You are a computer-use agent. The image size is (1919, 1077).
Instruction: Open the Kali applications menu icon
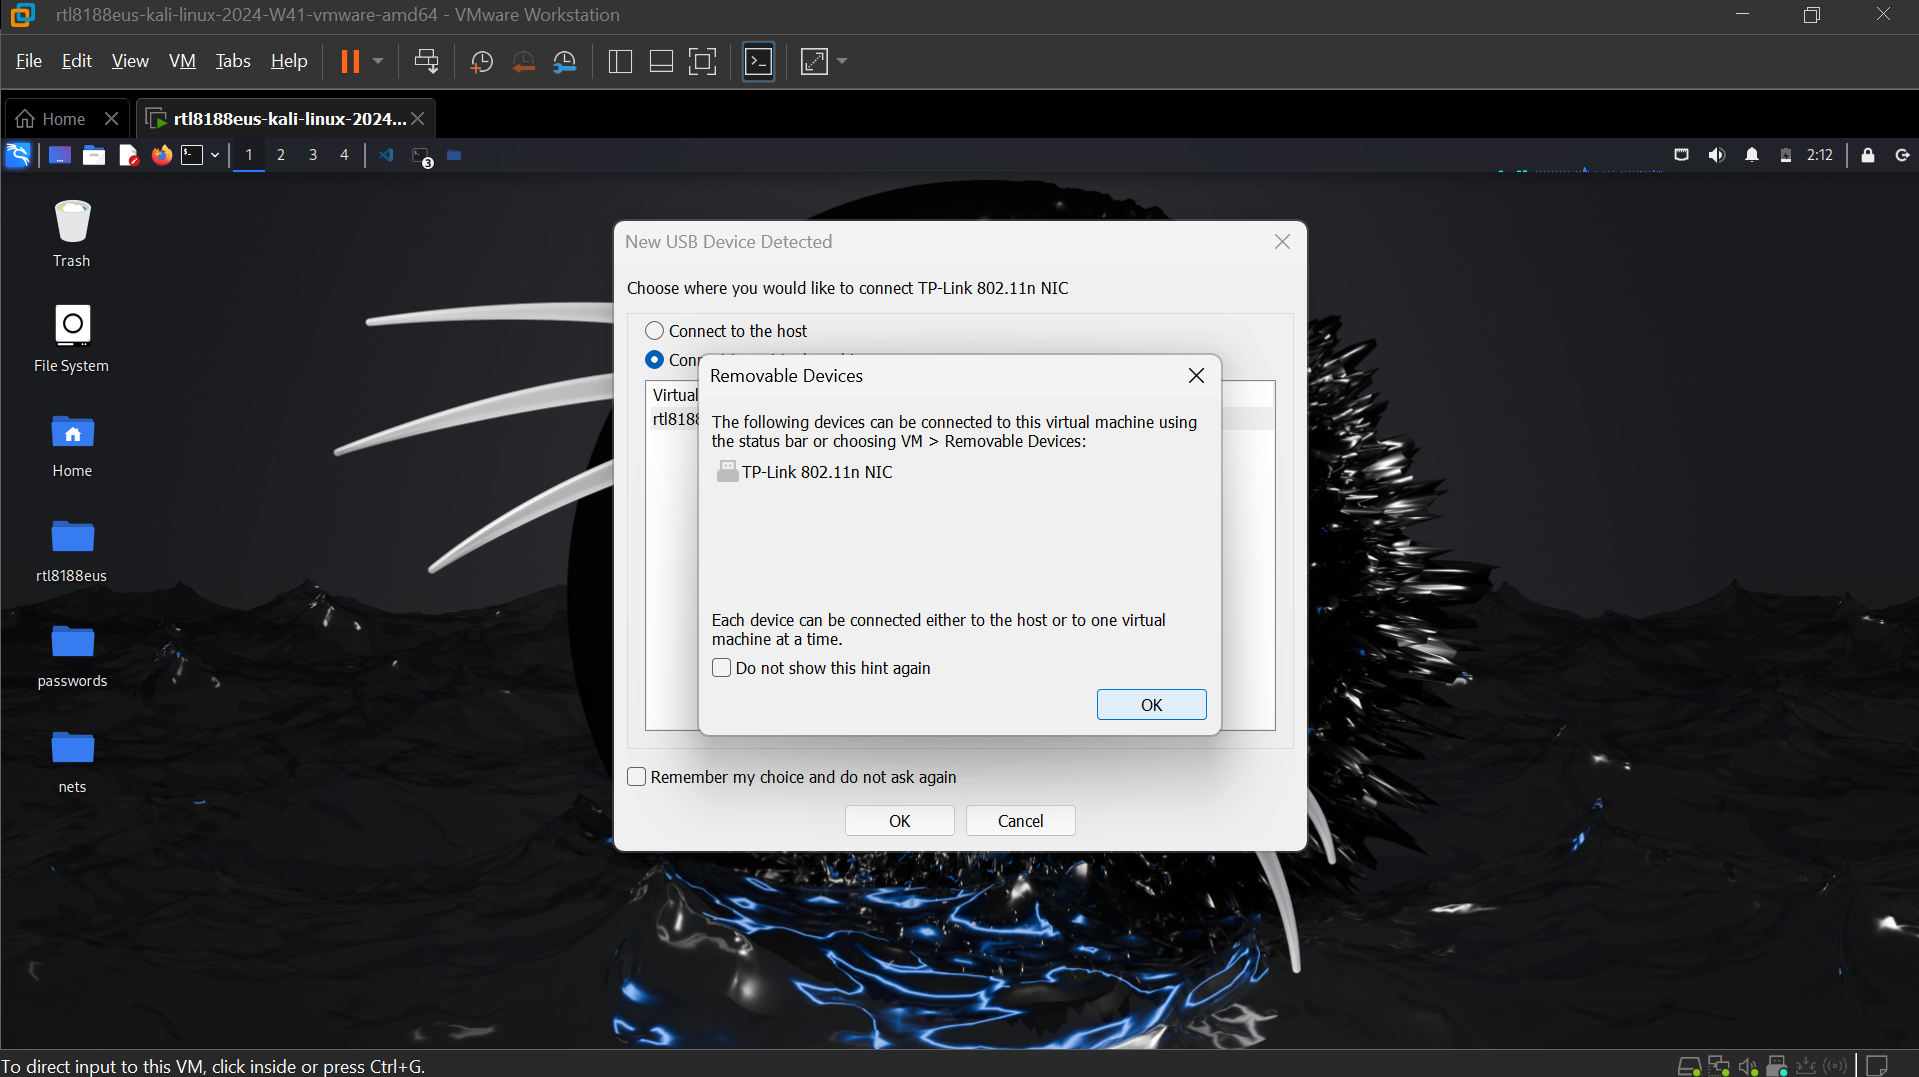coord(18,155)
